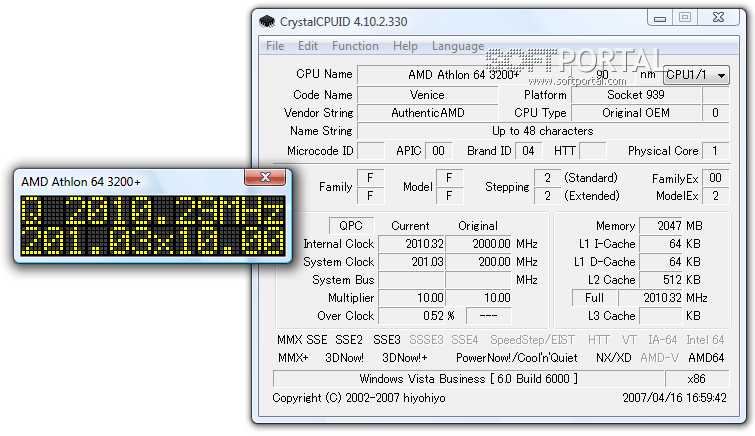This screenshot has width=755, height=436.
Task: Click the L2 Cache value 512
Action: 661,280
